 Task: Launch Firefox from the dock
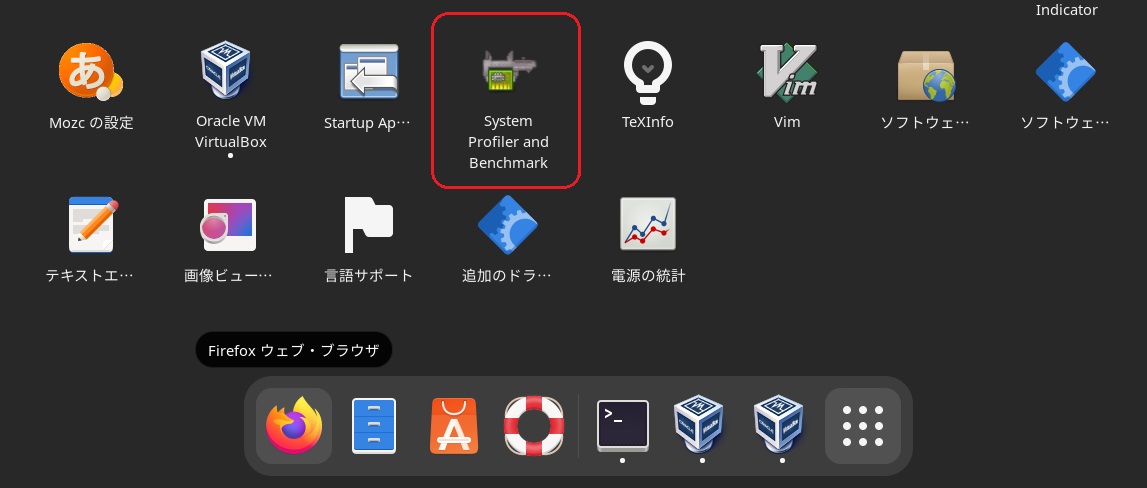pos(294,425)
